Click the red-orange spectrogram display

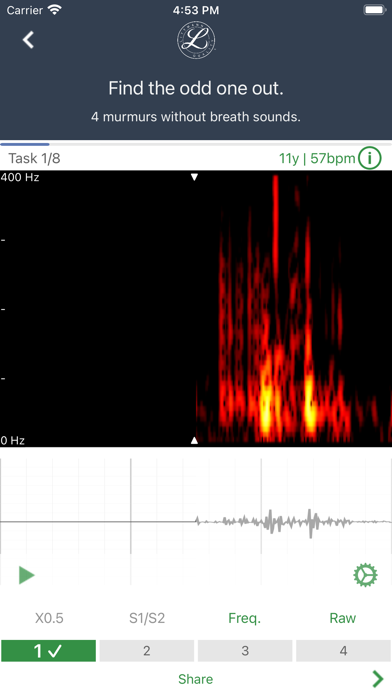tap(196, 308)
